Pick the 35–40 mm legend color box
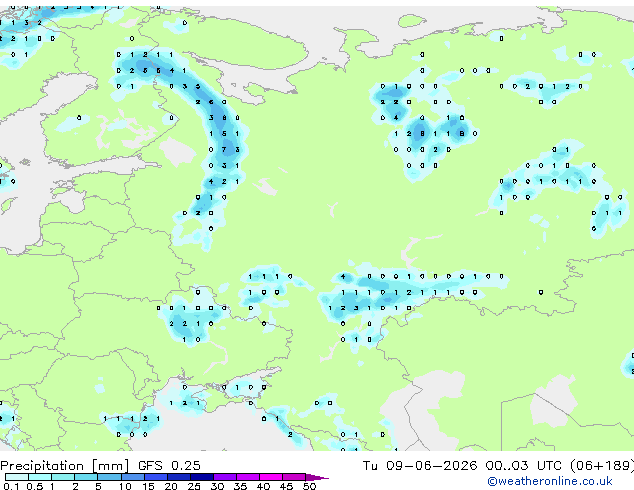634x490 pixels. click(x=248, y=477)
